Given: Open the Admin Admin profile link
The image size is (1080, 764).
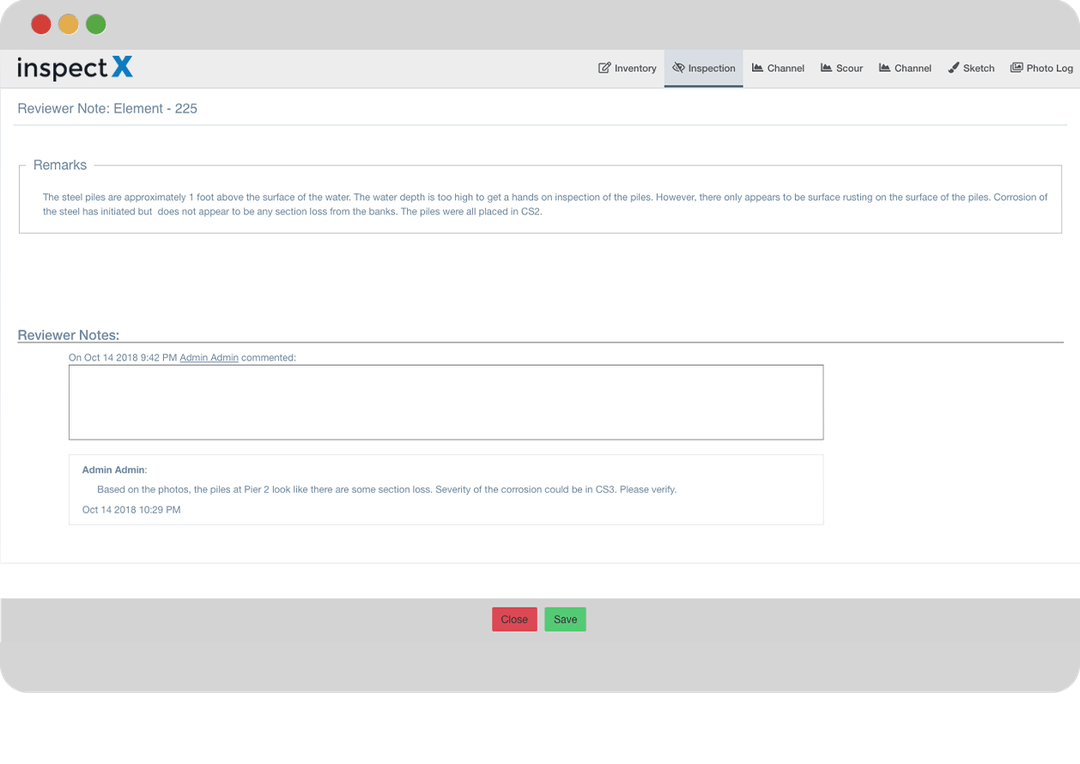Looking at the screenshot, I should point(209,357).
